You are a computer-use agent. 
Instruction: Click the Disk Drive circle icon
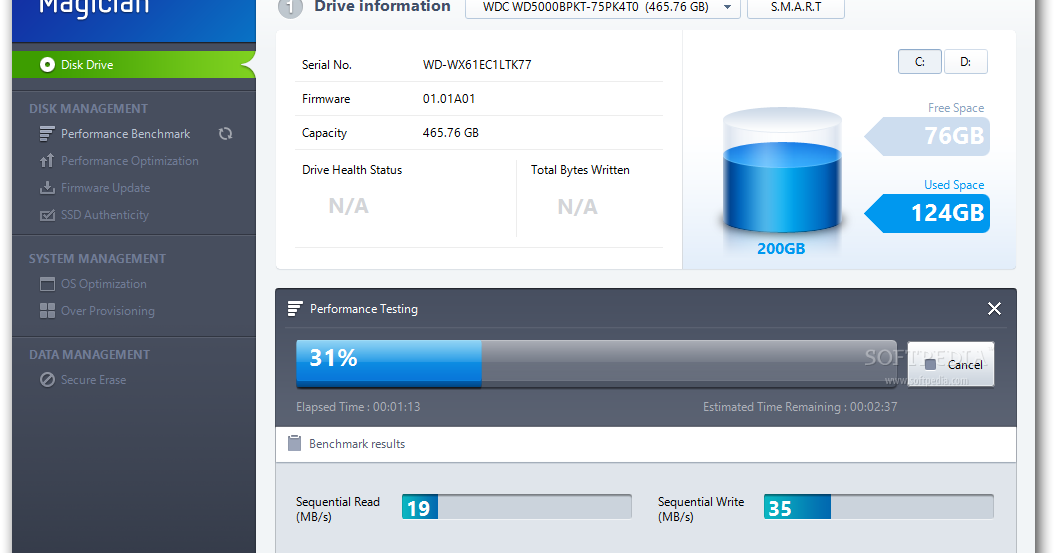click(47, 65)
